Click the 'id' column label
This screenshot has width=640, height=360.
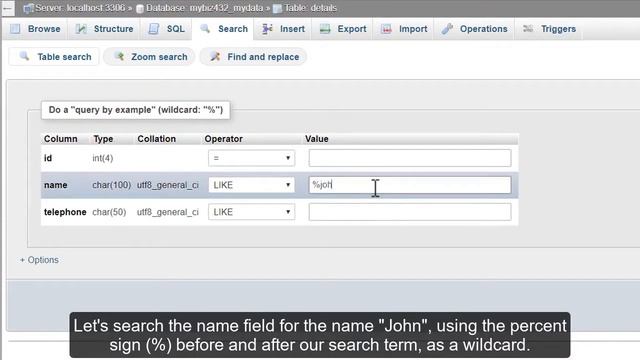pos(48,158)
